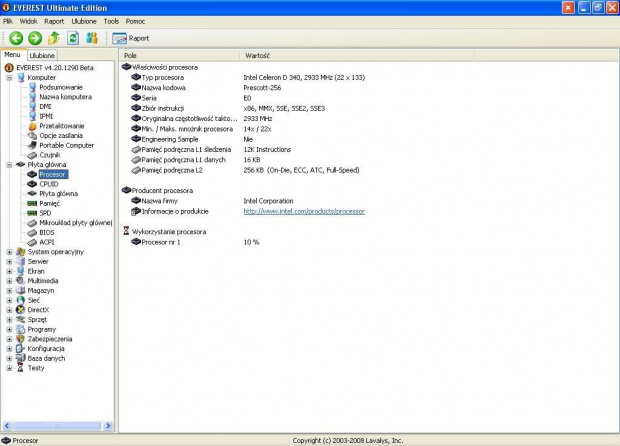Refresh the page using the refresh icon
Viewport: 620px width, 446px height.
click(x=73, y=38)
